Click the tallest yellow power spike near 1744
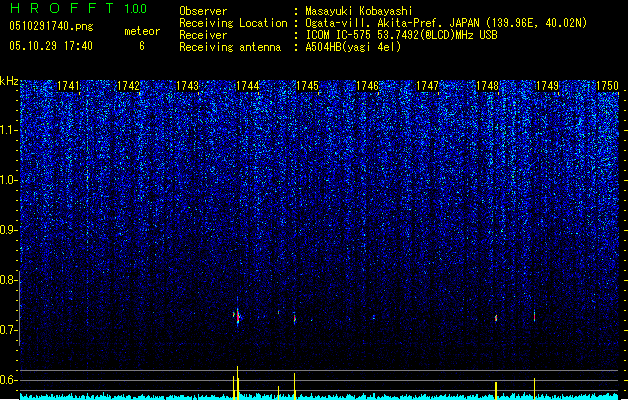This screenshot has width=629, height=400. point(237,383)
